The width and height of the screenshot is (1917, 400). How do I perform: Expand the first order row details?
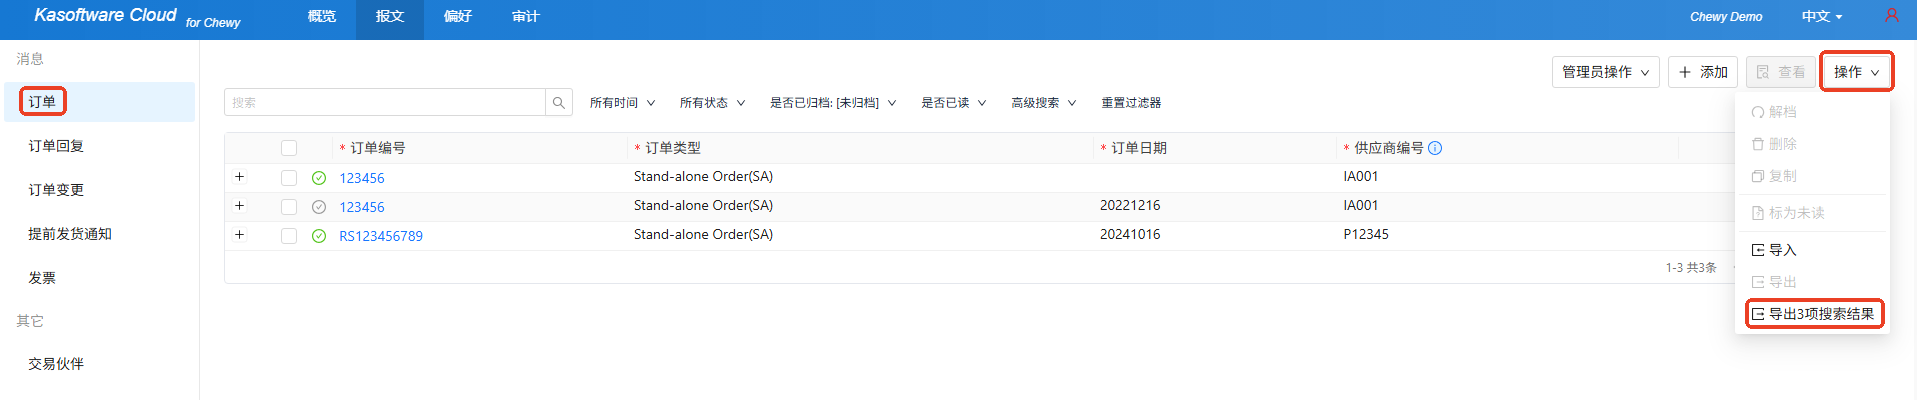[240, 177]
